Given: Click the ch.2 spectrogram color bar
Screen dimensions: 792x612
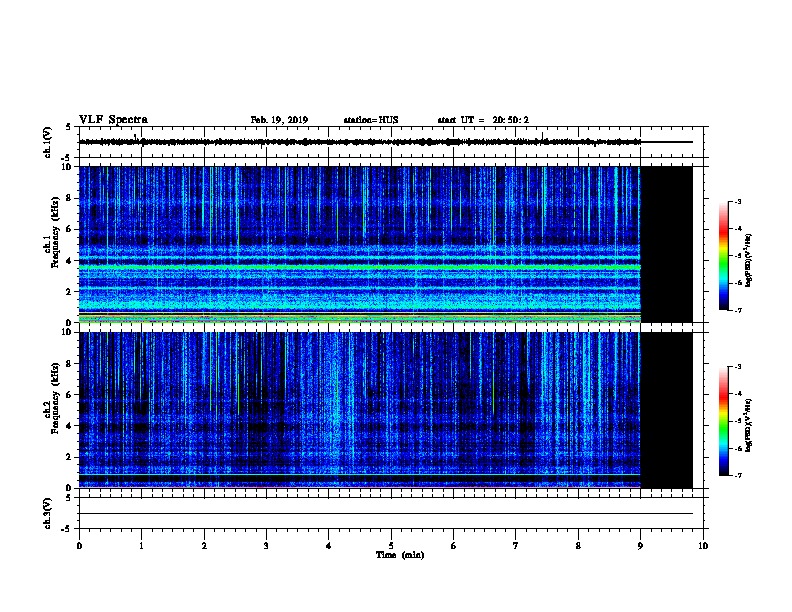Looking at the screenshot, I should tap(724, 421).
